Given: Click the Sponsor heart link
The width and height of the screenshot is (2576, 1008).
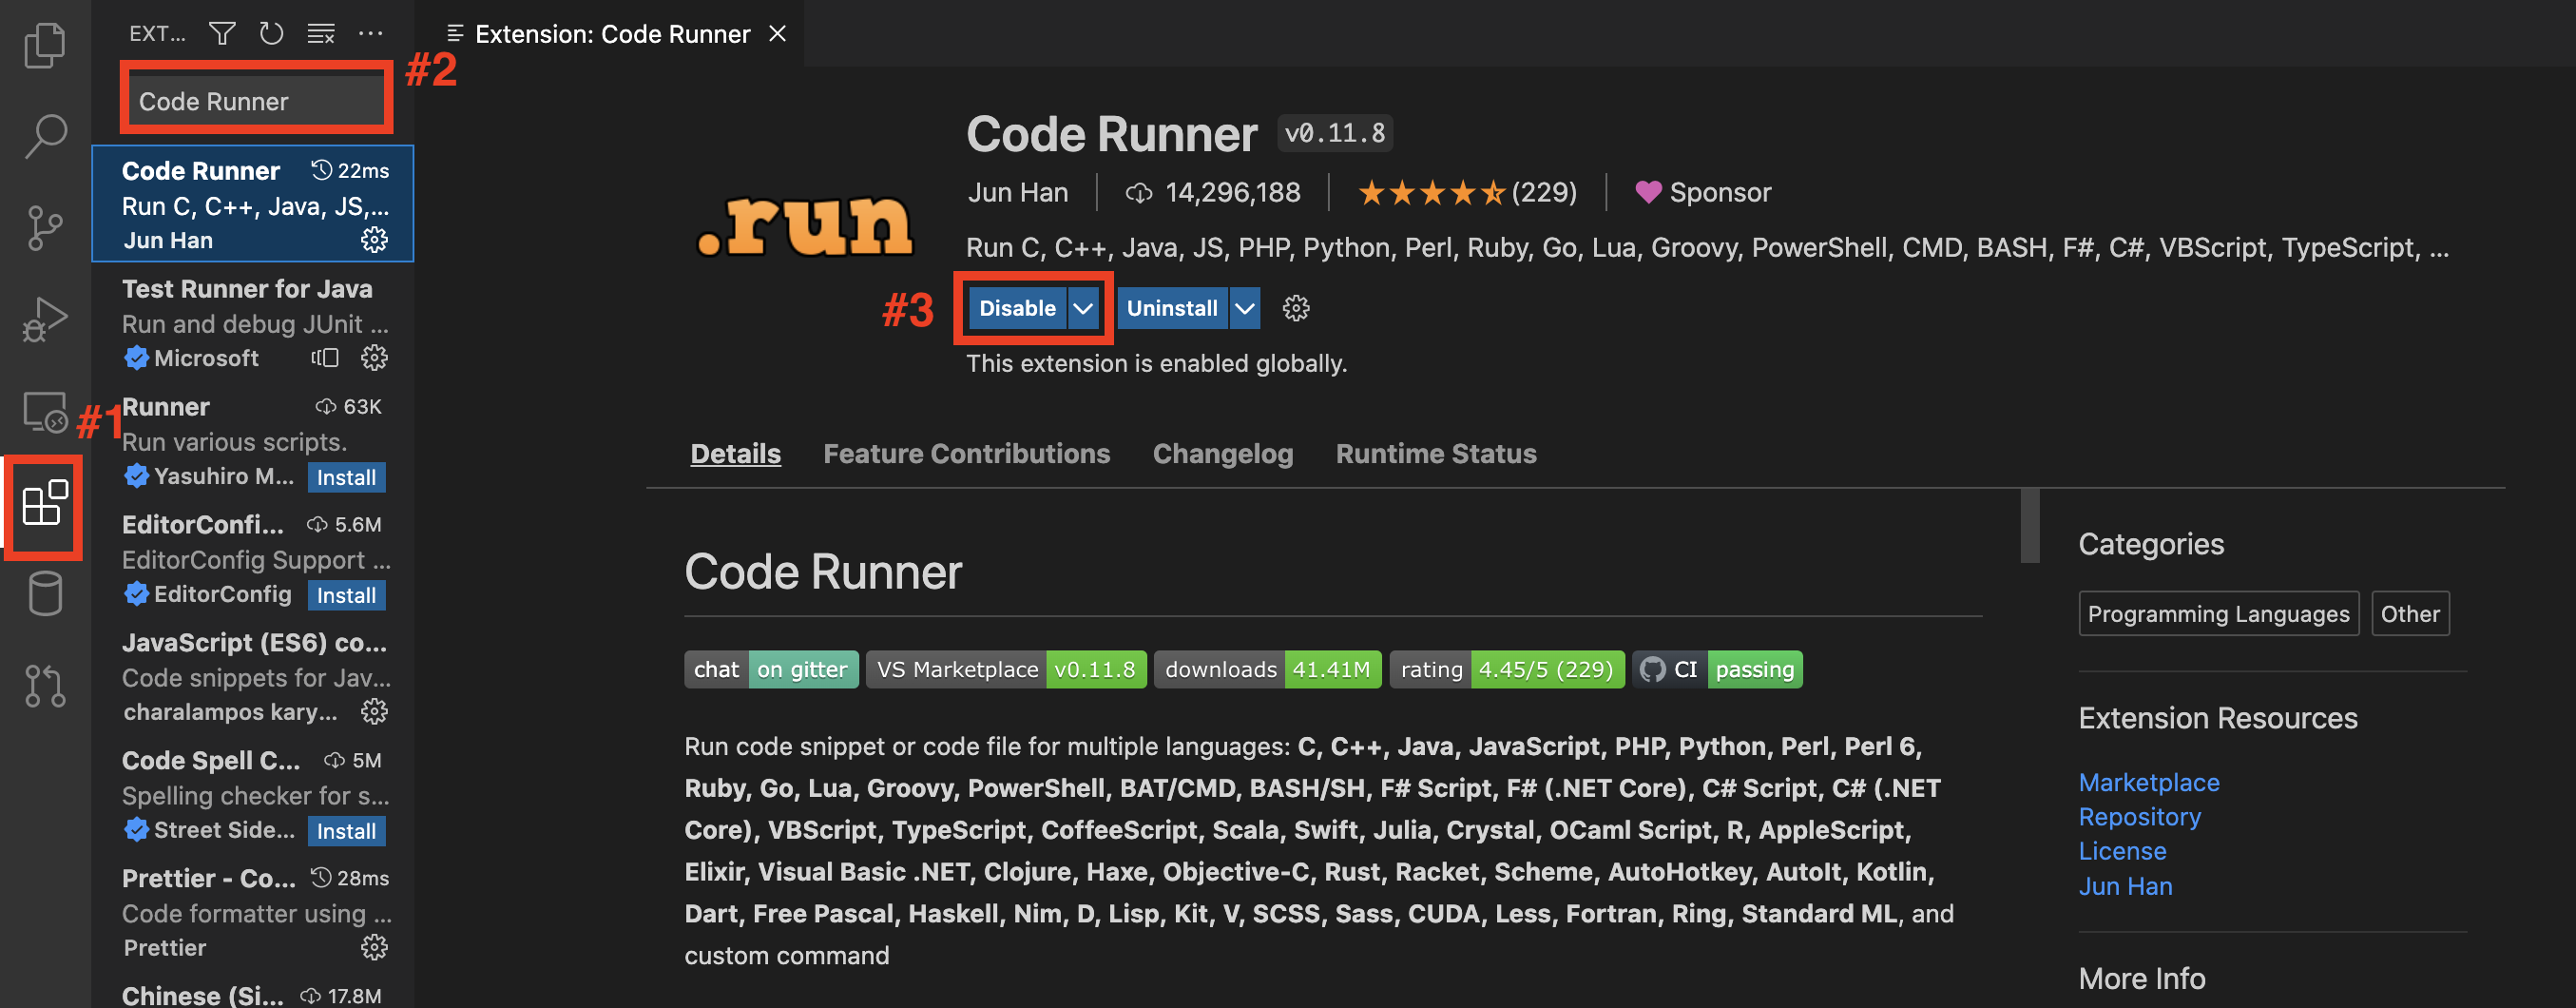Looking at the screenshot, I should click(x=1703, y=192).
